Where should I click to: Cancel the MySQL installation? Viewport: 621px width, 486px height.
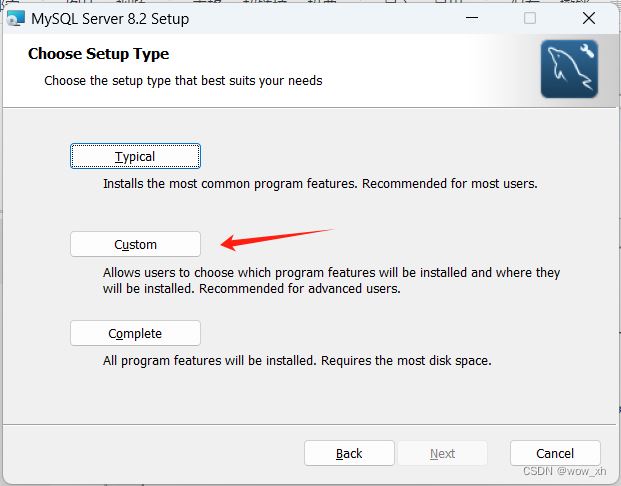click(x=555, y=453)
